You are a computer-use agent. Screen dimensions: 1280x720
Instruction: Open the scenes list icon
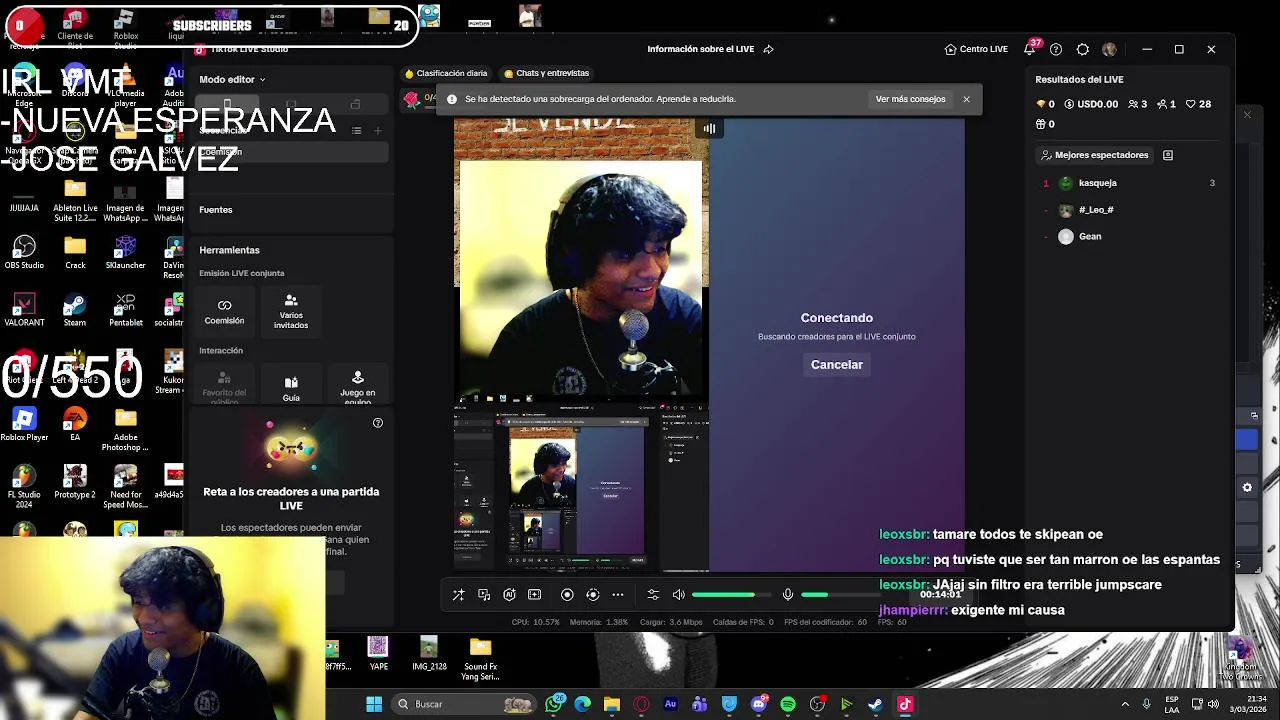tap(356, 130)
